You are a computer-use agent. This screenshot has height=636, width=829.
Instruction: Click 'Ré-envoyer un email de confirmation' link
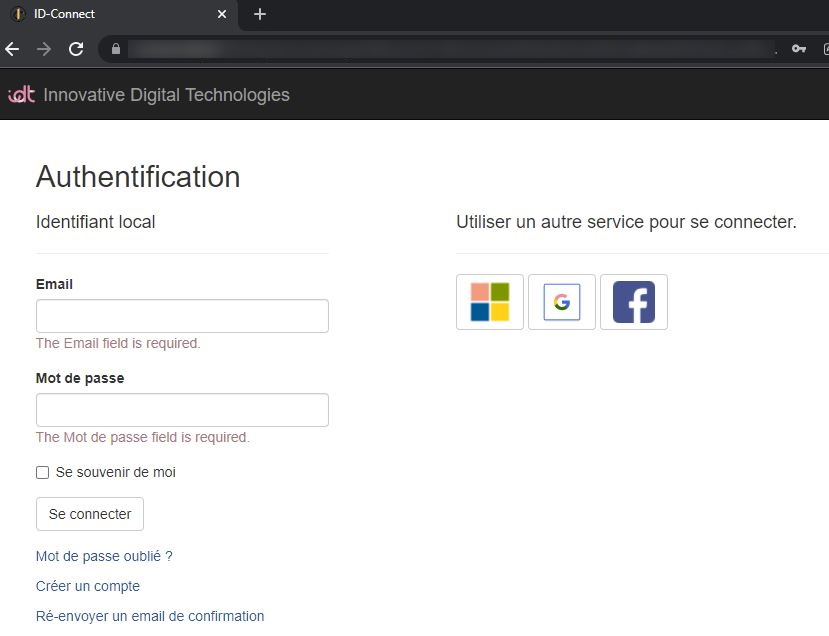(x=150, y=616)
